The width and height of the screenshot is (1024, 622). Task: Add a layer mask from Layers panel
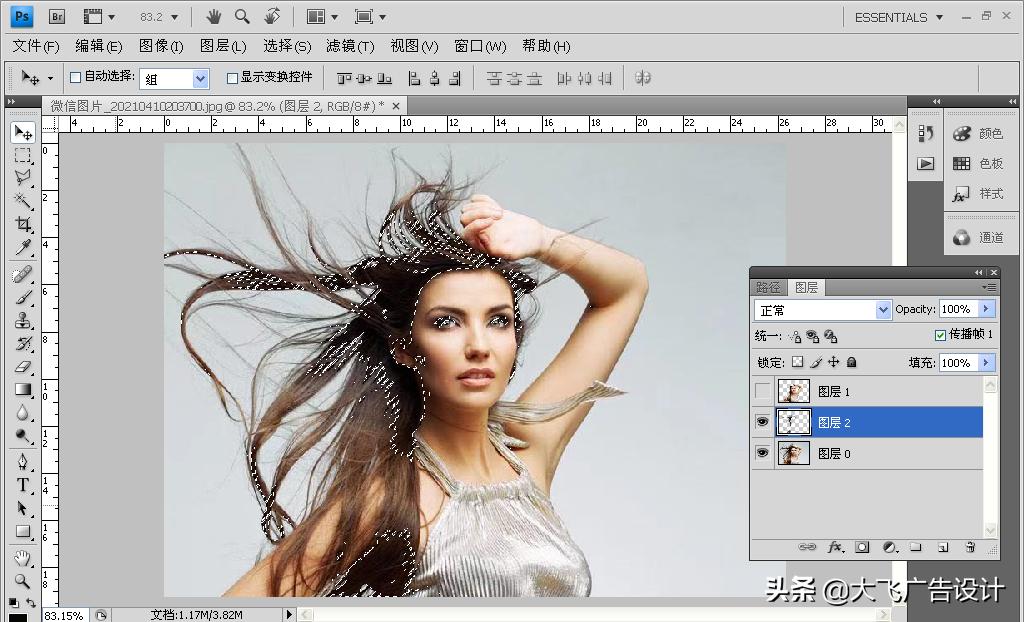click(861, 547)
